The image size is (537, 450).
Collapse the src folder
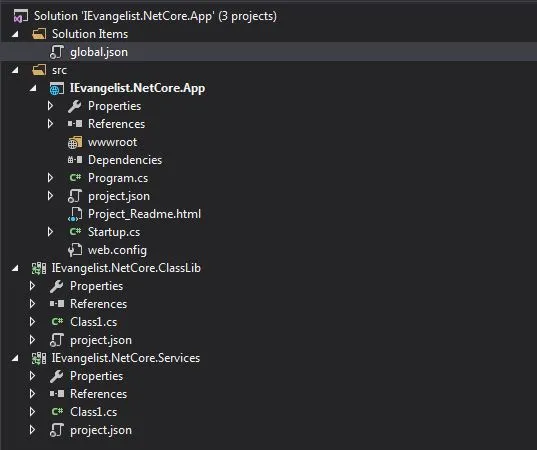15,70
